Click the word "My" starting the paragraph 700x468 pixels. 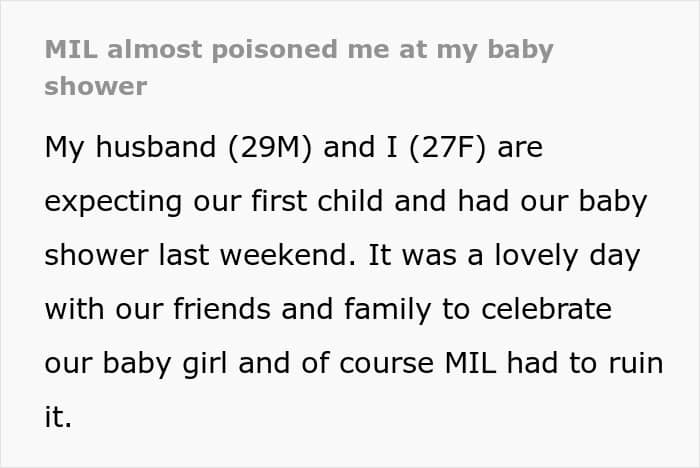pos(61,148)
